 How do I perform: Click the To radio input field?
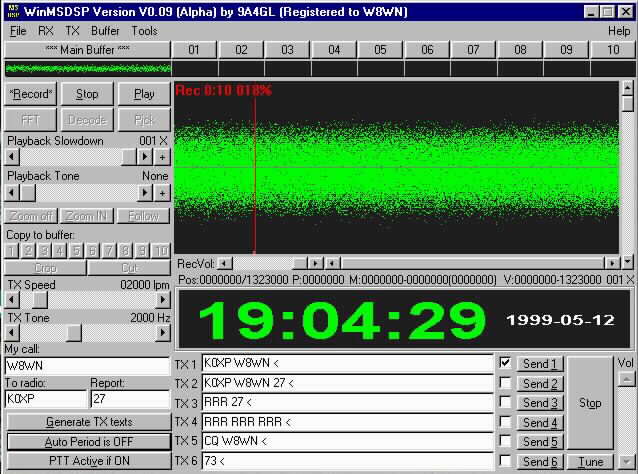[x=46, y=399]
